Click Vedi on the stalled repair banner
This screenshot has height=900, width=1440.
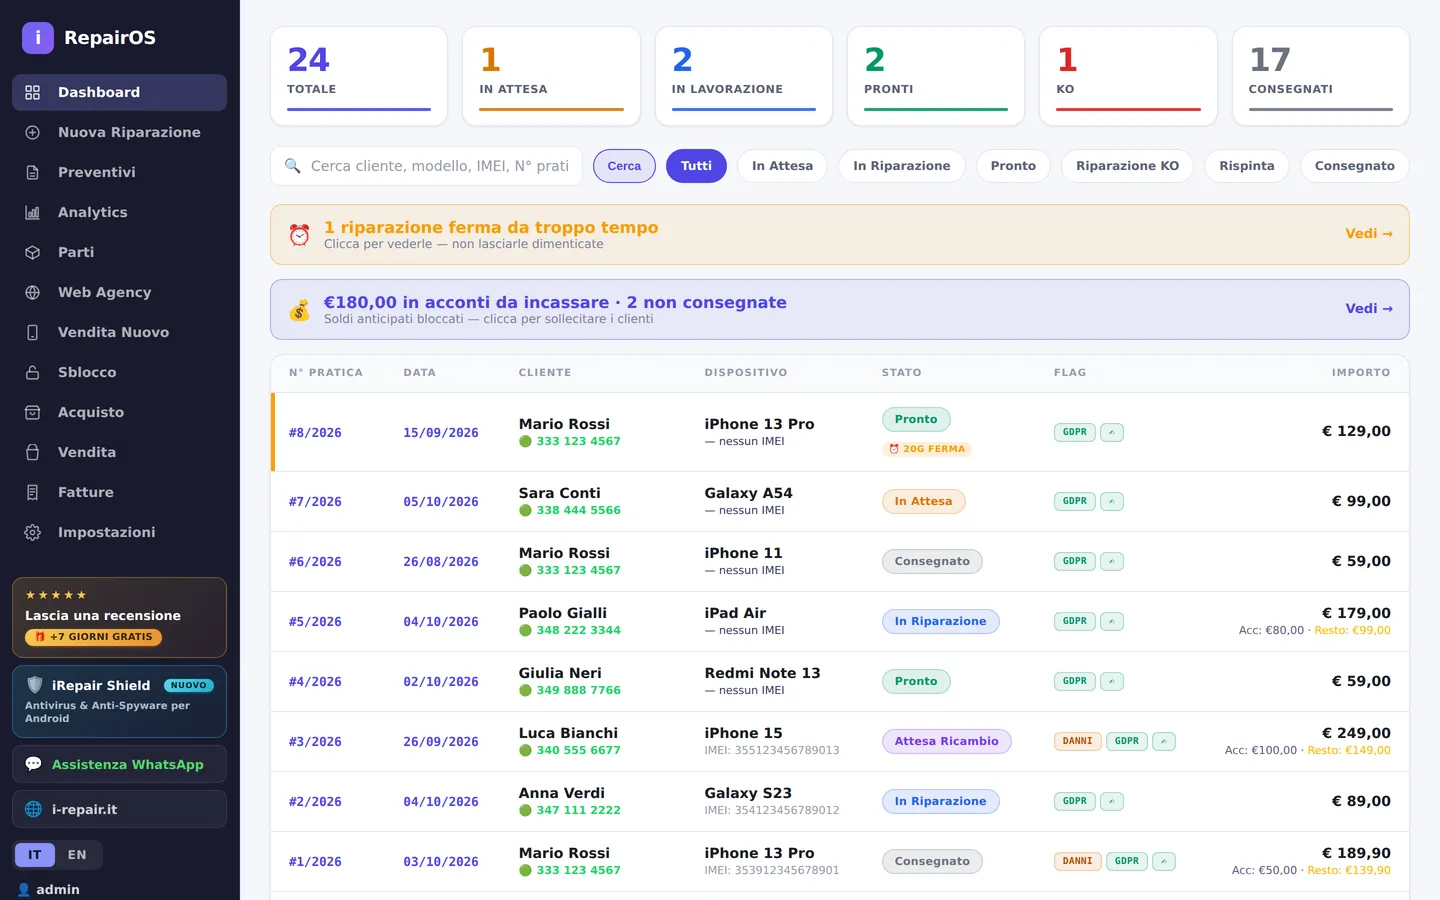pyautogui.click(x=1369, y=234)
